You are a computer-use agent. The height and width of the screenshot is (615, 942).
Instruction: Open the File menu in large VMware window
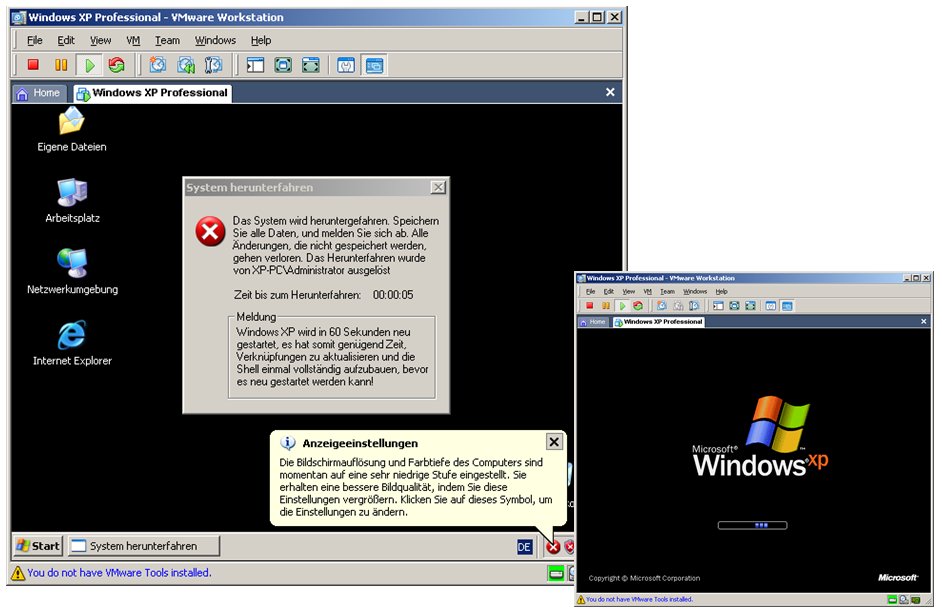(35, 40)
